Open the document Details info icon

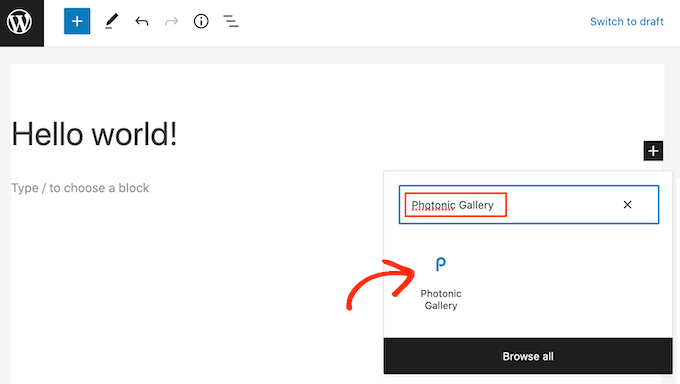click(201, 21)
